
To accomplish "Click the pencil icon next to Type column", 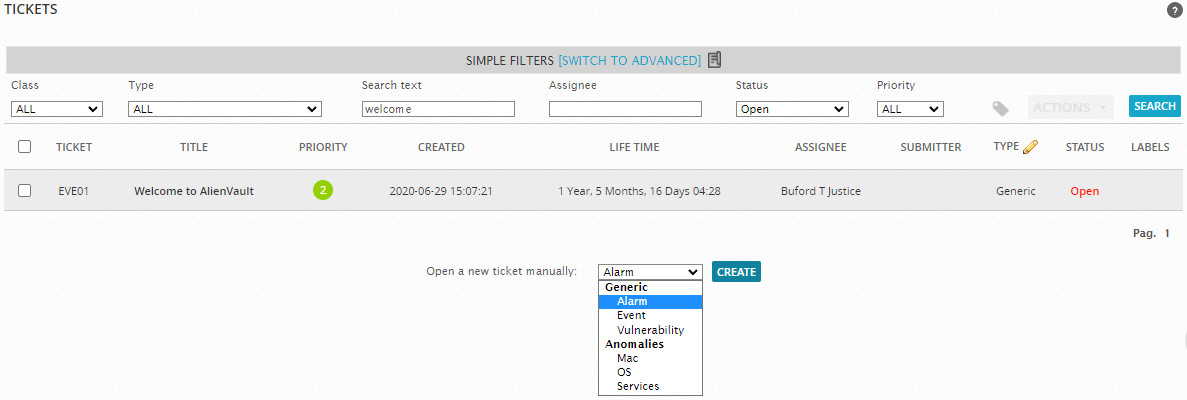I will click(1031, 147).
